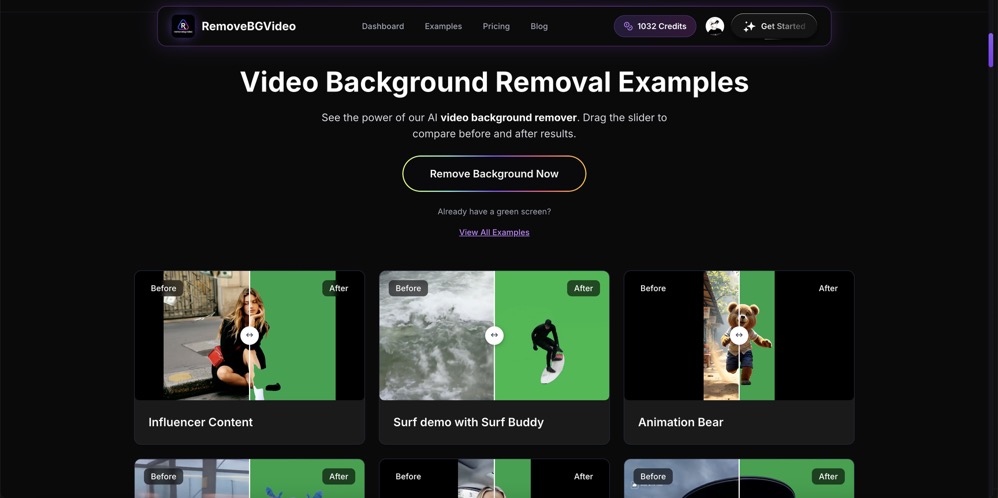Click the Animation Bear card title

(680, 422)
